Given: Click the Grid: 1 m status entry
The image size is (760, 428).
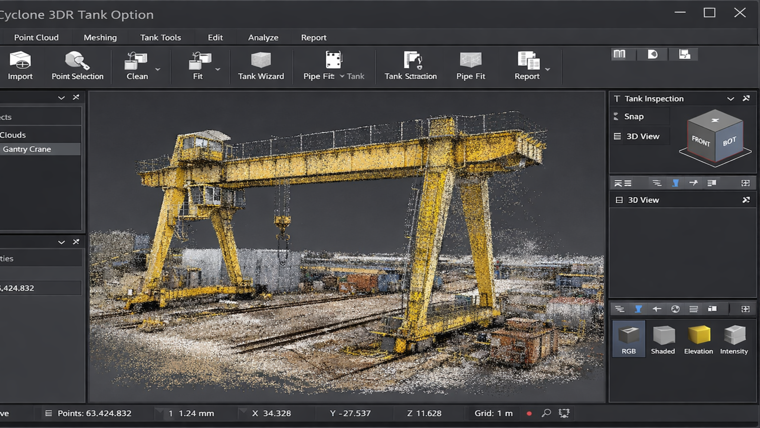Looking at the screenshot, I should click(x=493, y=413).
